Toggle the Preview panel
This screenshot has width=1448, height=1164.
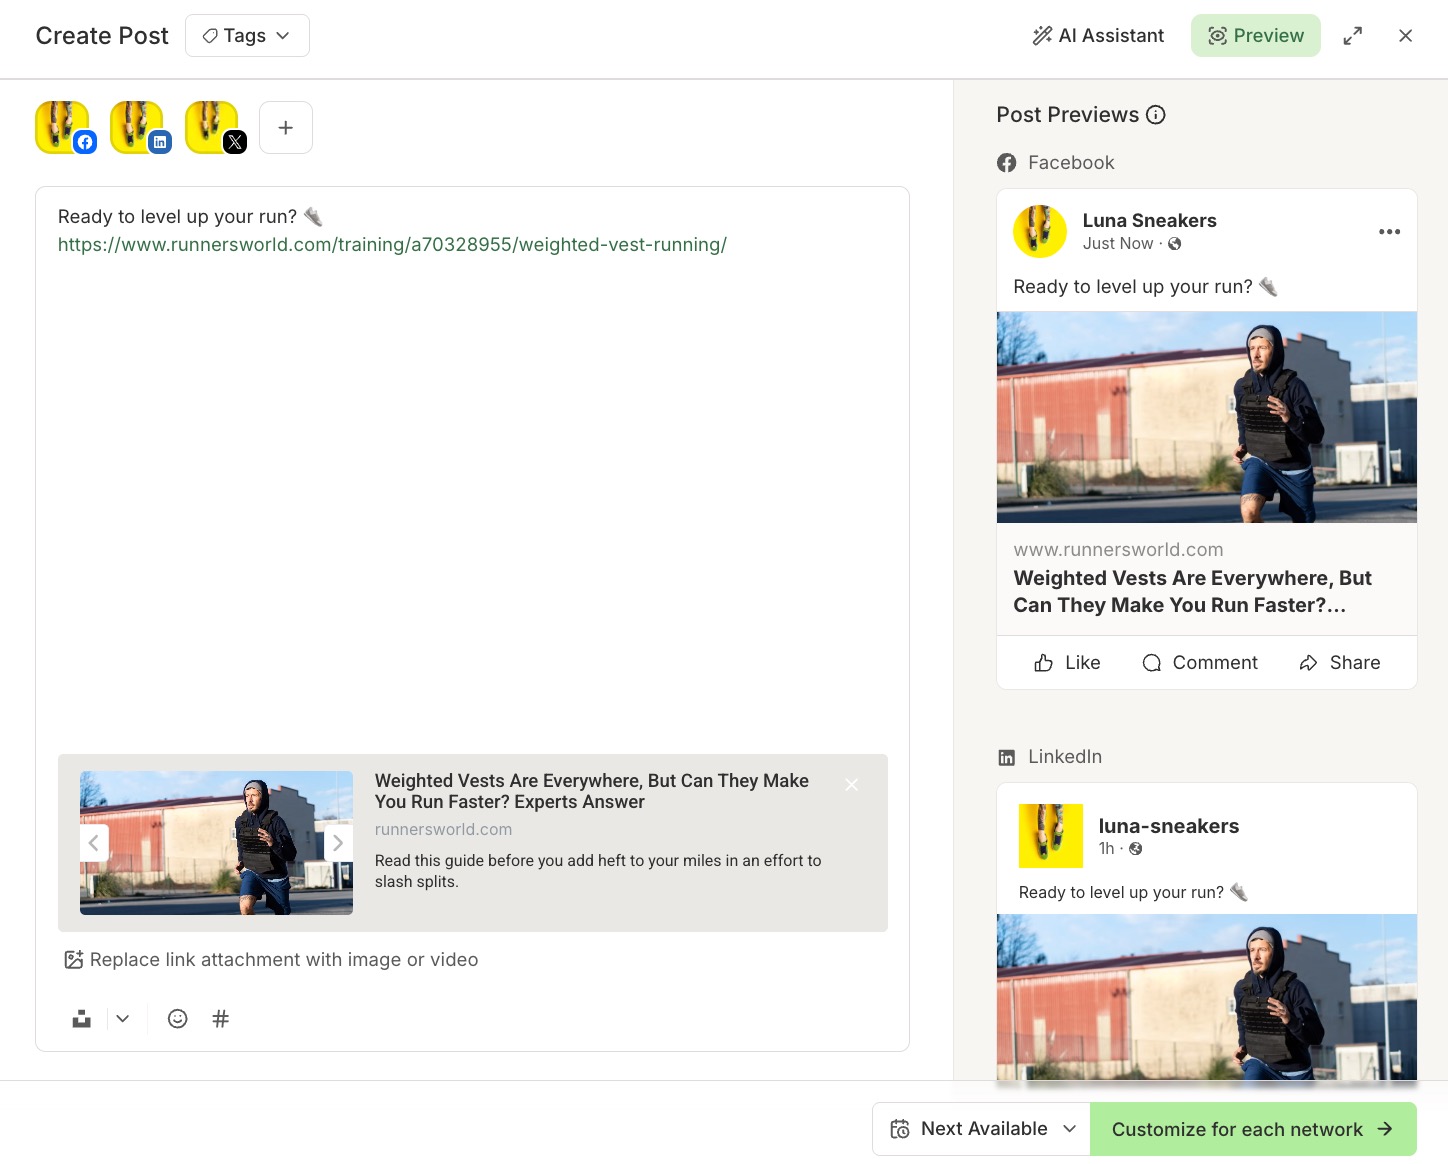pyautogui.click(x=1255, y=36)
